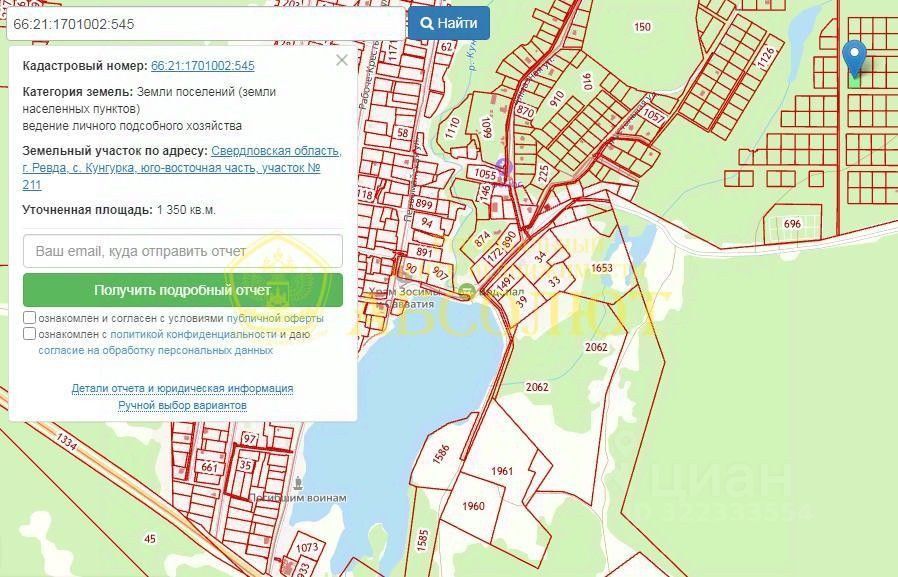Screen dimensions: 898x577
Task: Click Получить подробный отчет green button
Action: 183,290
